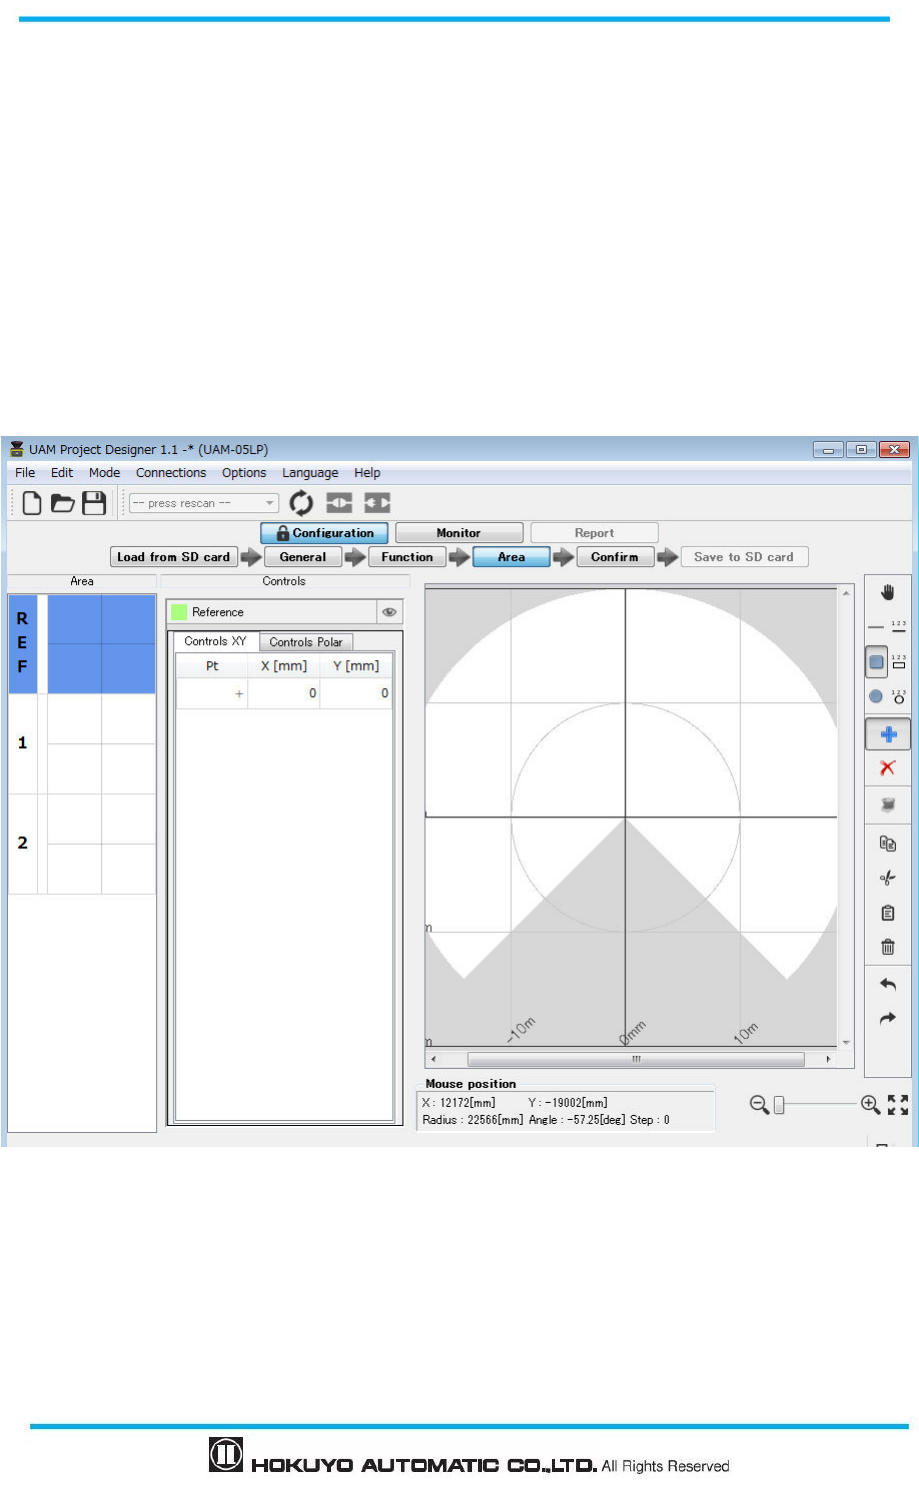Go to the Confirm step

point(615,557)
